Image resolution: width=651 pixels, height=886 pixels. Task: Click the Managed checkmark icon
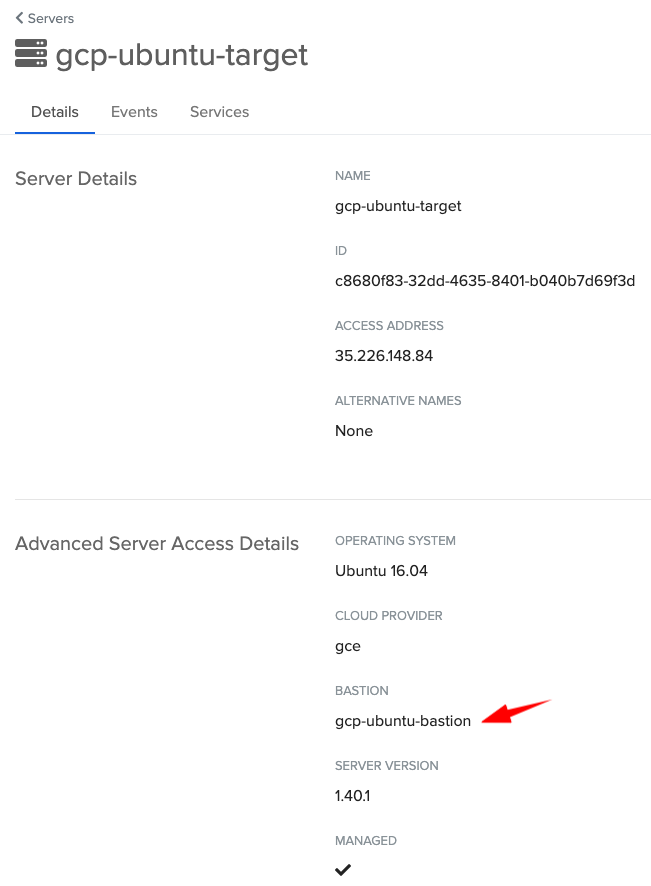[x=343, y=869]
